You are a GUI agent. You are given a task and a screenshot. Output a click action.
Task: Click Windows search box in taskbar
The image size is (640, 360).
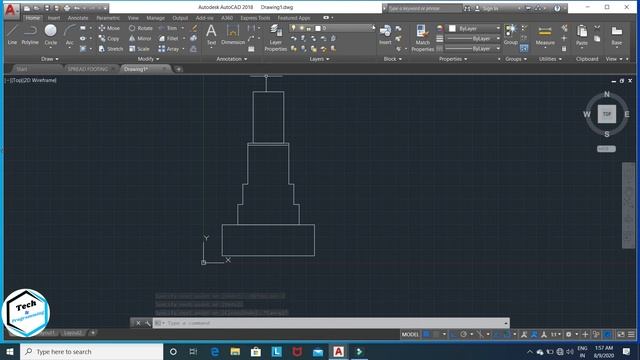[x=92, y=351]
